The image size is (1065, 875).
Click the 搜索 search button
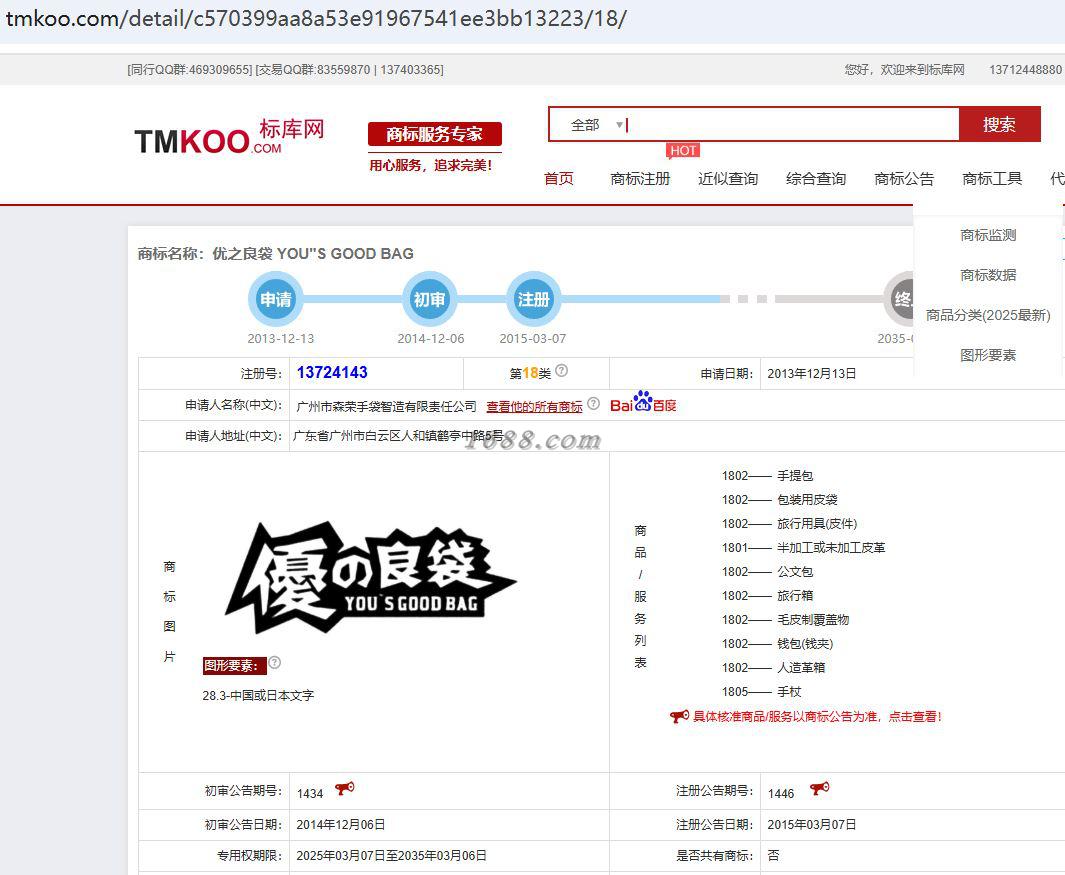tap(999, 124)
